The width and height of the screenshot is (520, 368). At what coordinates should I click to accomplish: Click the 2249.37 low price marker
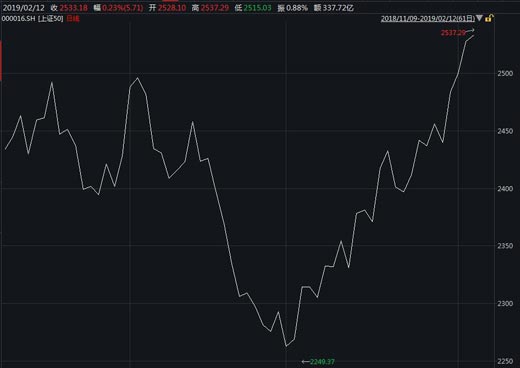322,362
